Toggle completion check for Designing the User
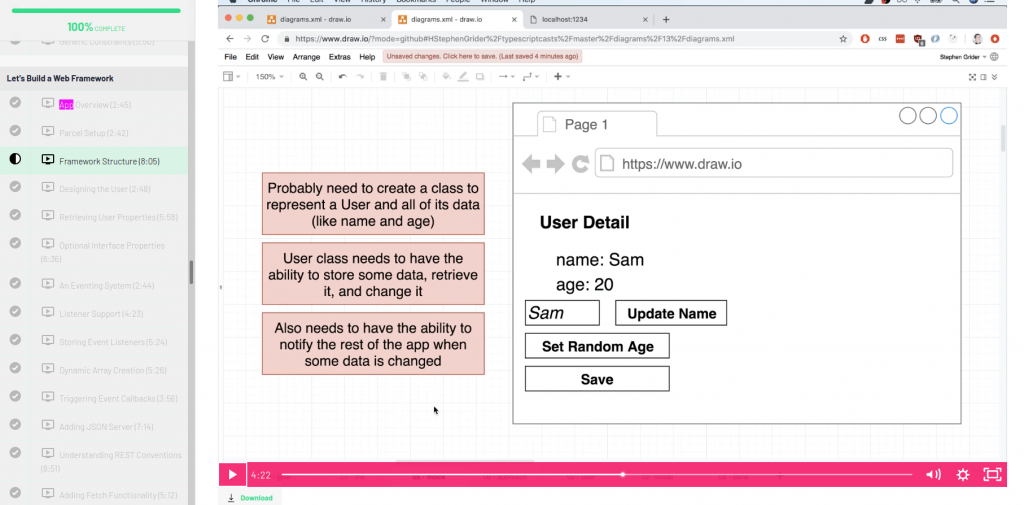Screen dimensions: 1024x505 coord(15,187)
